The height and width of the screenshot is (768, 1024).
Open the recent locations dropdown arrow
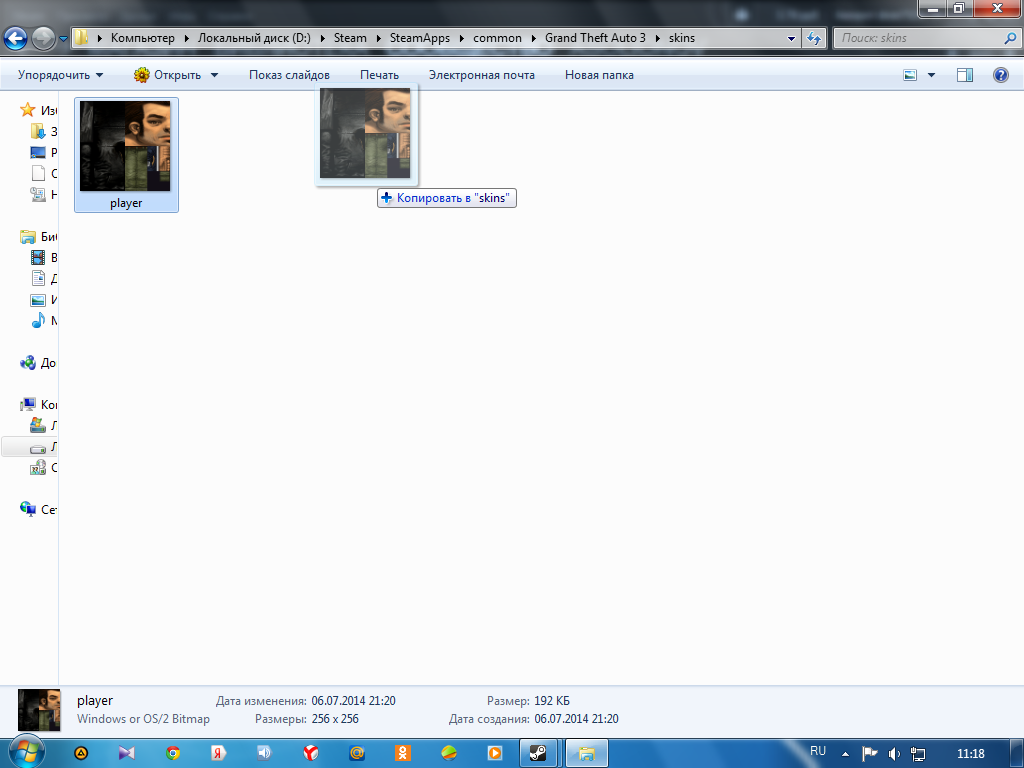click(x=63, y=39)
